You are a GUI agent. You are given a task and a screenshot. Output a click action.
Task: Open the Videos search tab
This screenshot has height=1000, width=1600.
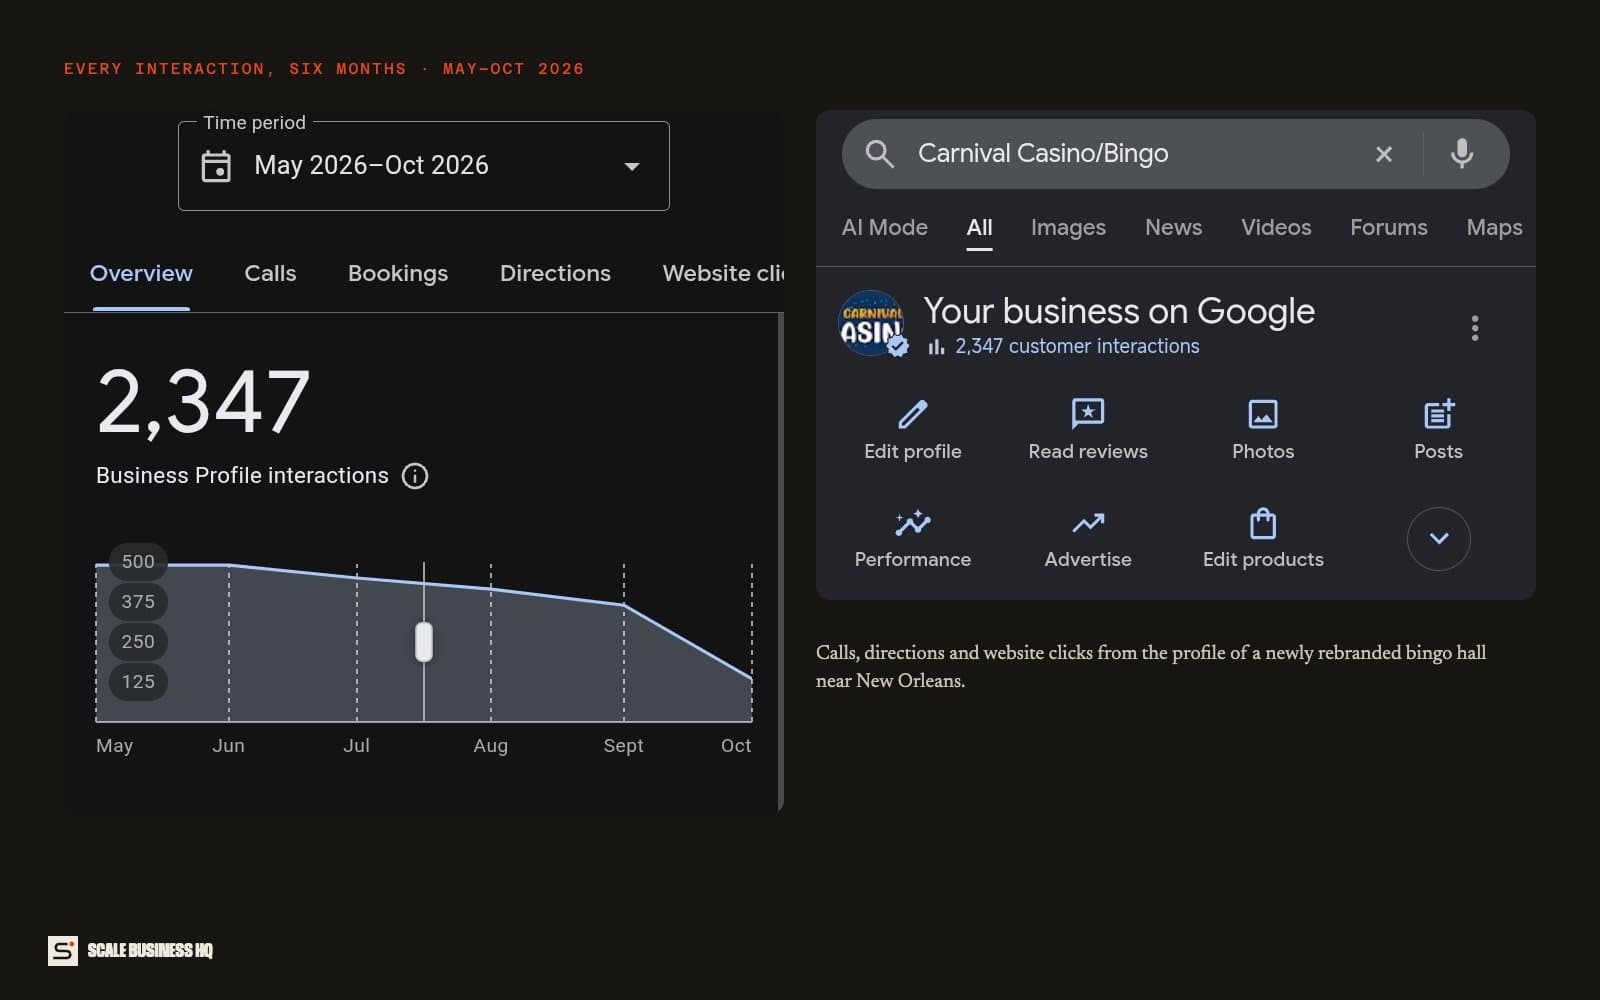pos(1276,227)
